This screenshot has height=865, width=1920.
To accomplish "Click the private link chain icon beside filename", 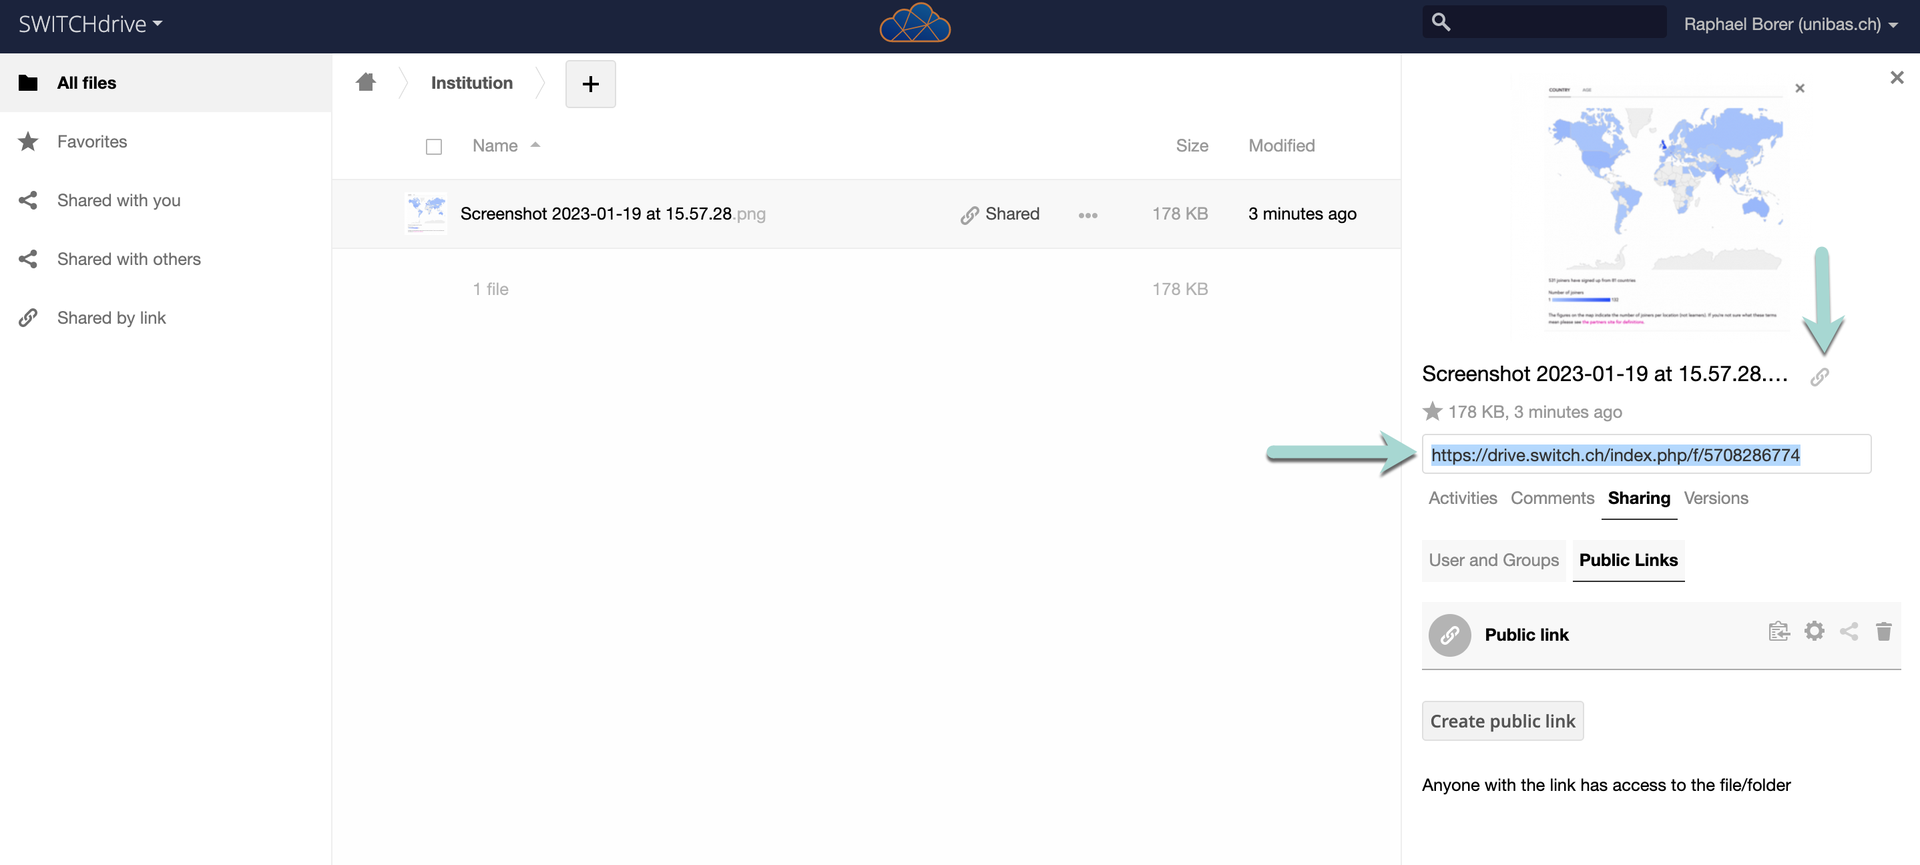I will coord(1819,377).
